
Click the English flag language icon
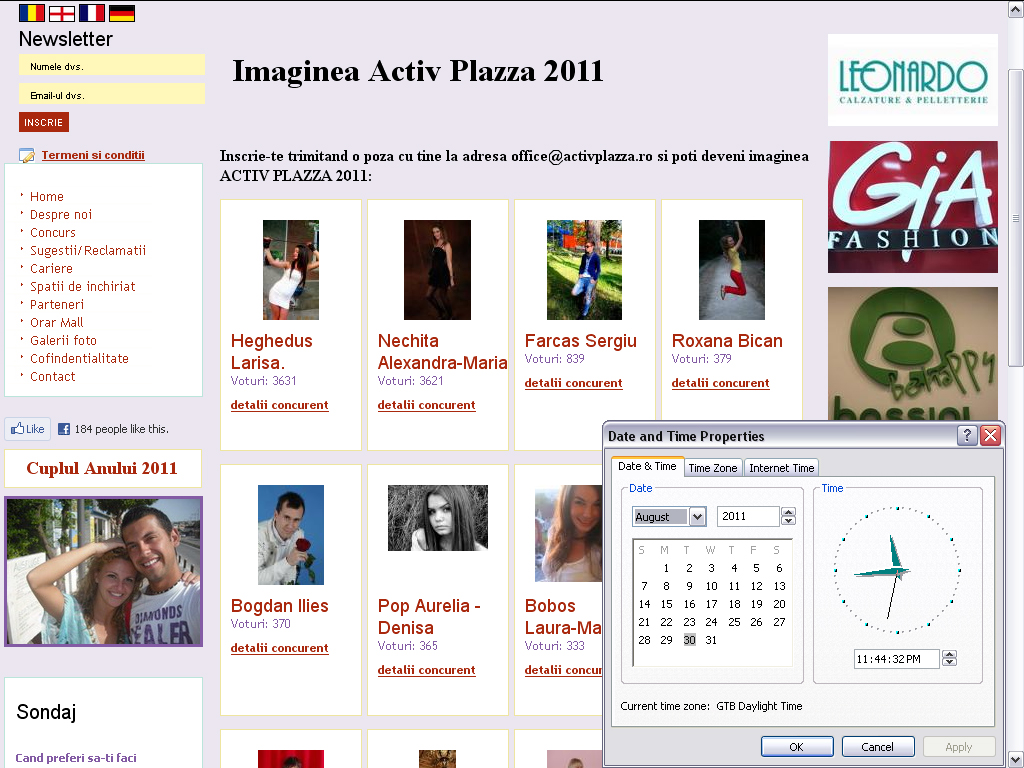(x=61, y=13)
